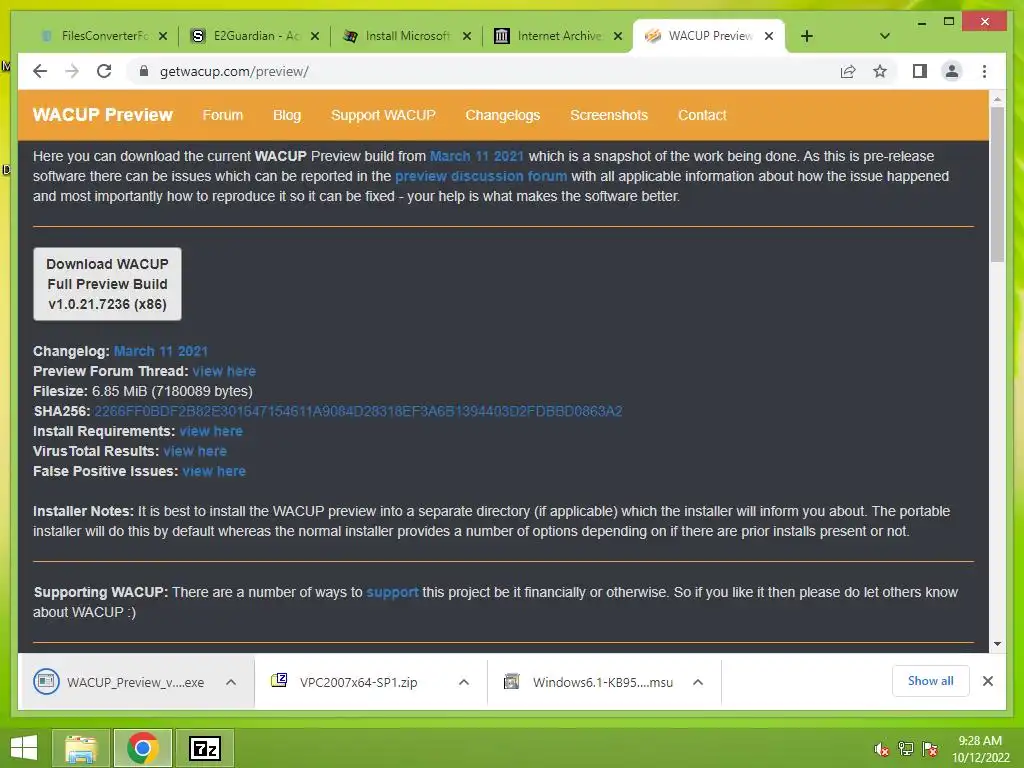Open Changelog March 11 2021 link
The width and height of the screenshot is (1024, 768).
pyautogui.click(x=161, y=351)
